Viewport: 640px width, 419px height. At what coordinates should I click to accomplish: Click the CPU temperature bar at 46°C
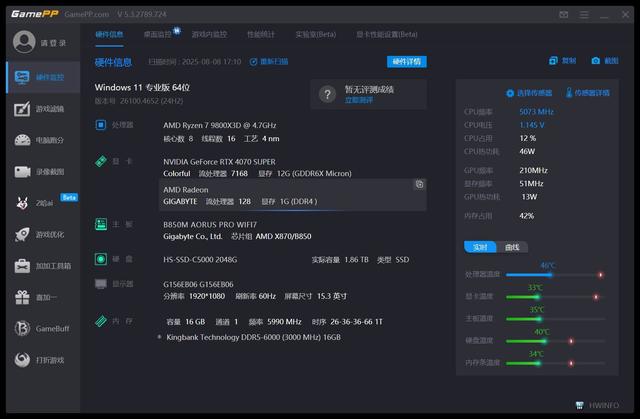click(555, 275)
